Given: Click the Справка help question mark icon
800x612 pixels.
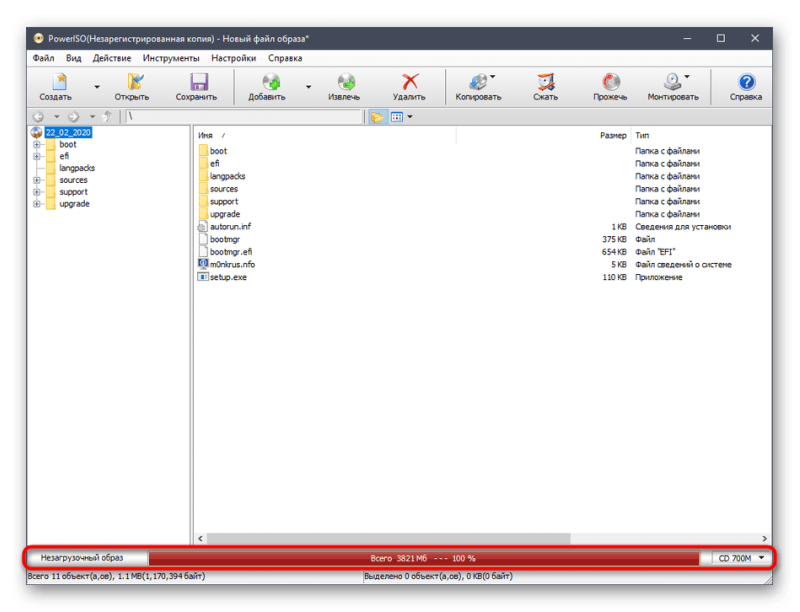Looking at the screenshot, I should coord(746,82).
